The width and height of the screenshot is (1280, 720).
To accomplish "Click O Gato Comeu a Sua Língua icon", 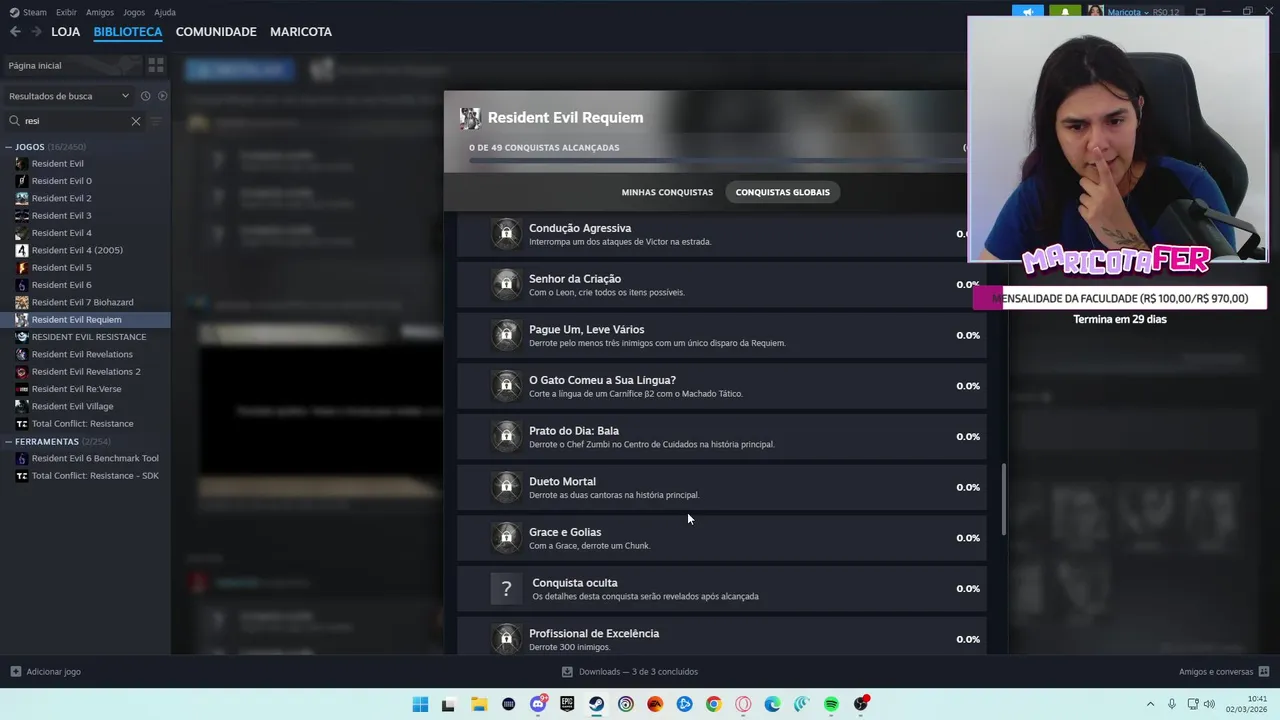I will (x=506, y=386).
